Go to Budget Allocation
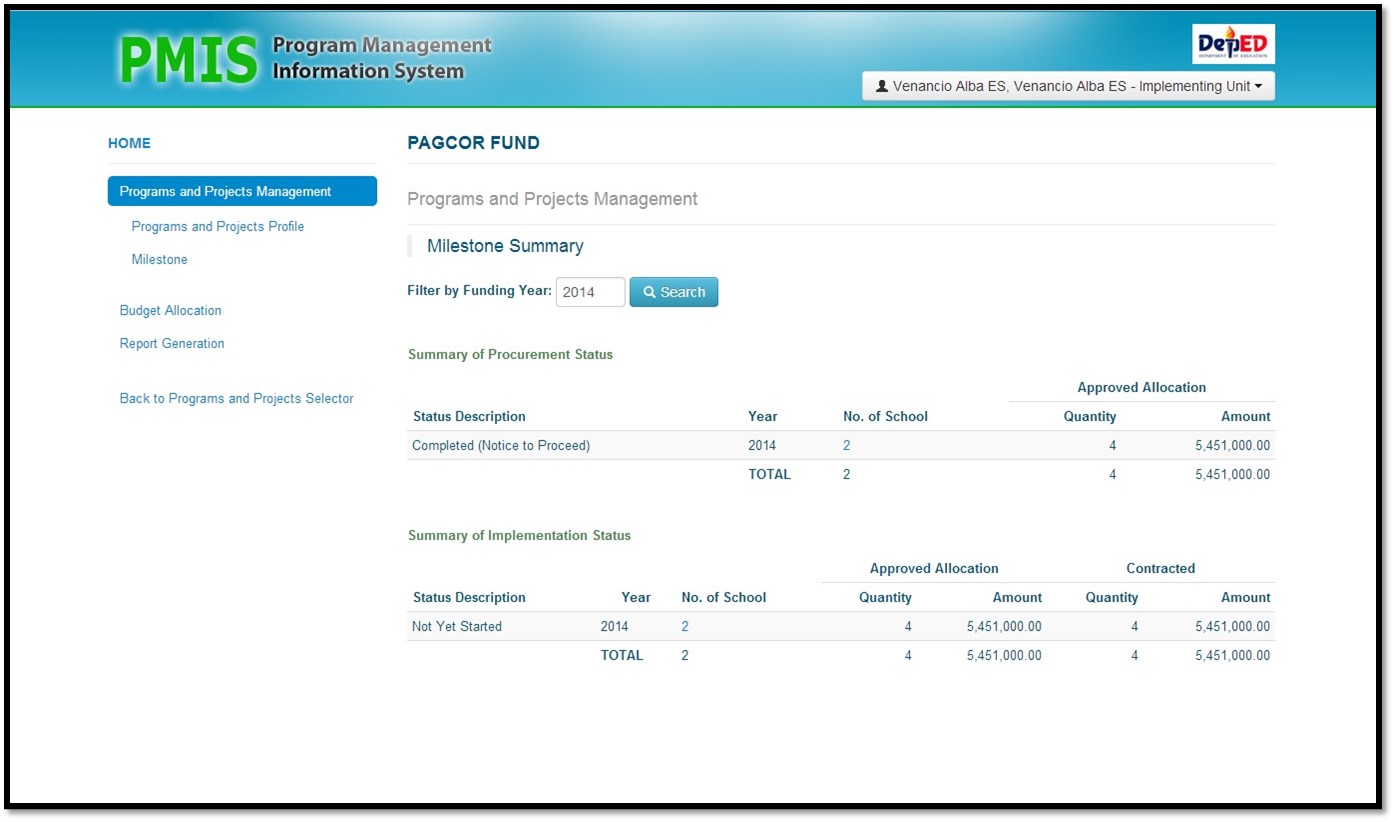Viewport: 1394px width, 822px height. pyautogui.click(x=170, y=310)
